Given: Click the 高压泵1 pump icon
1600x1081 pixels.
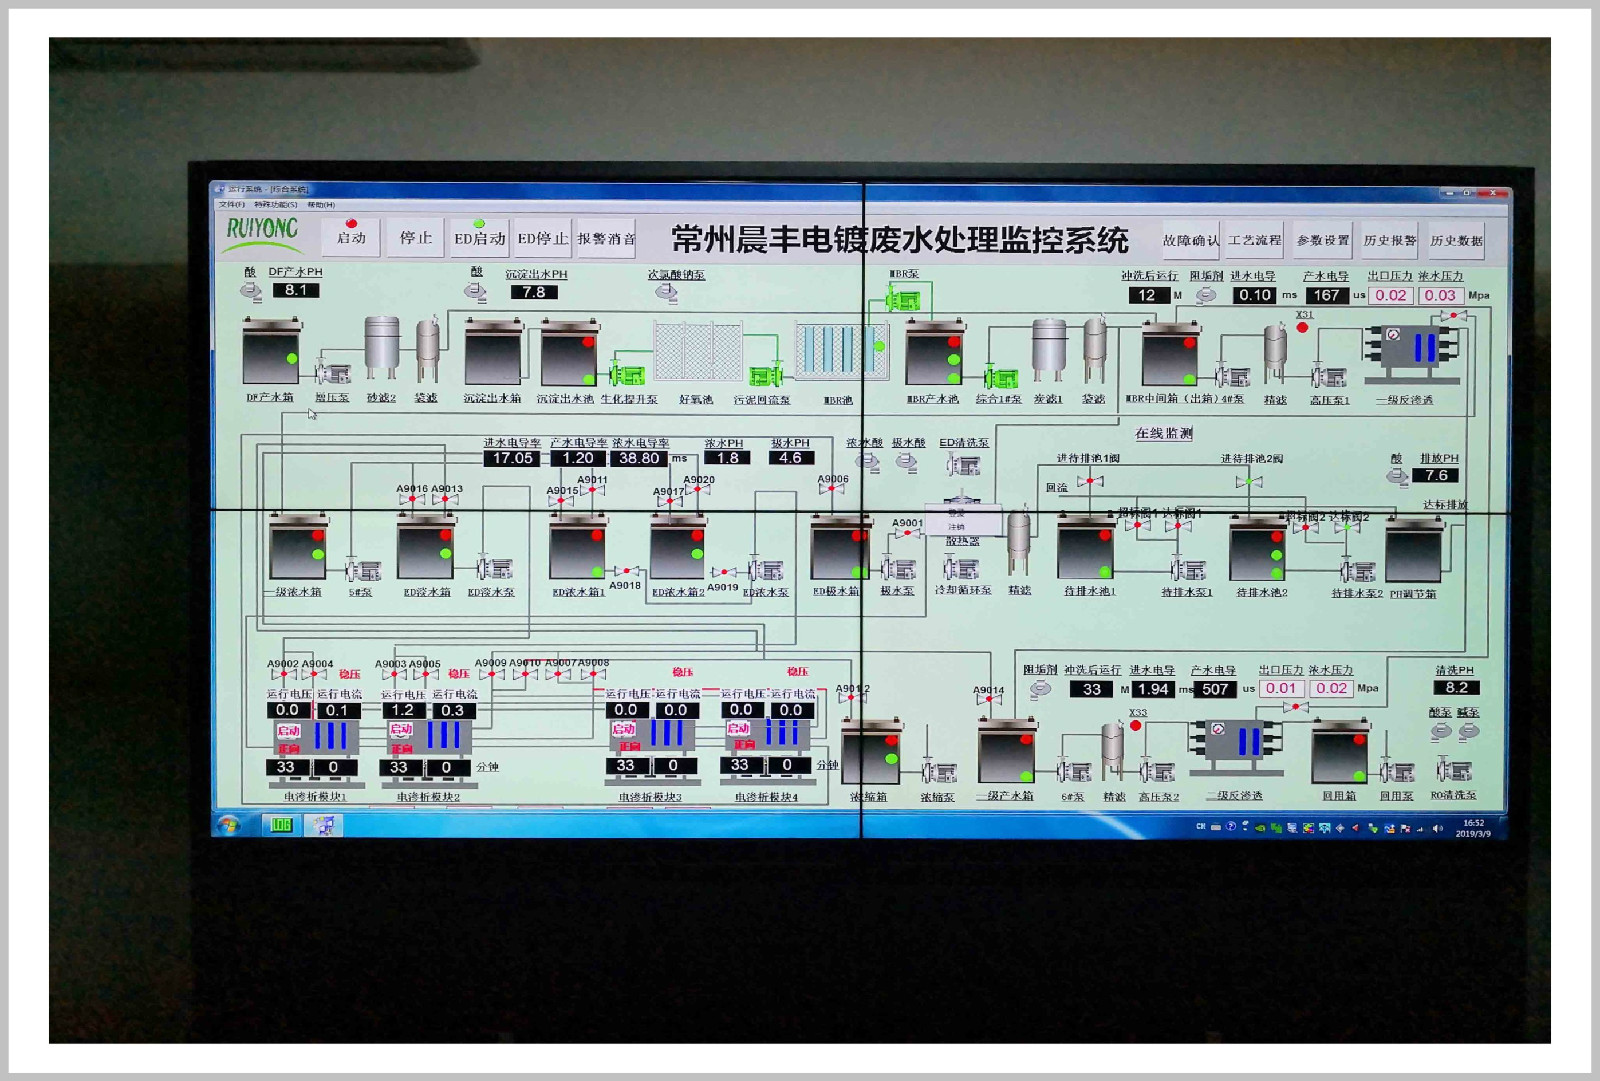Looking at the screenshot, I should click(x=1329, y=376).
